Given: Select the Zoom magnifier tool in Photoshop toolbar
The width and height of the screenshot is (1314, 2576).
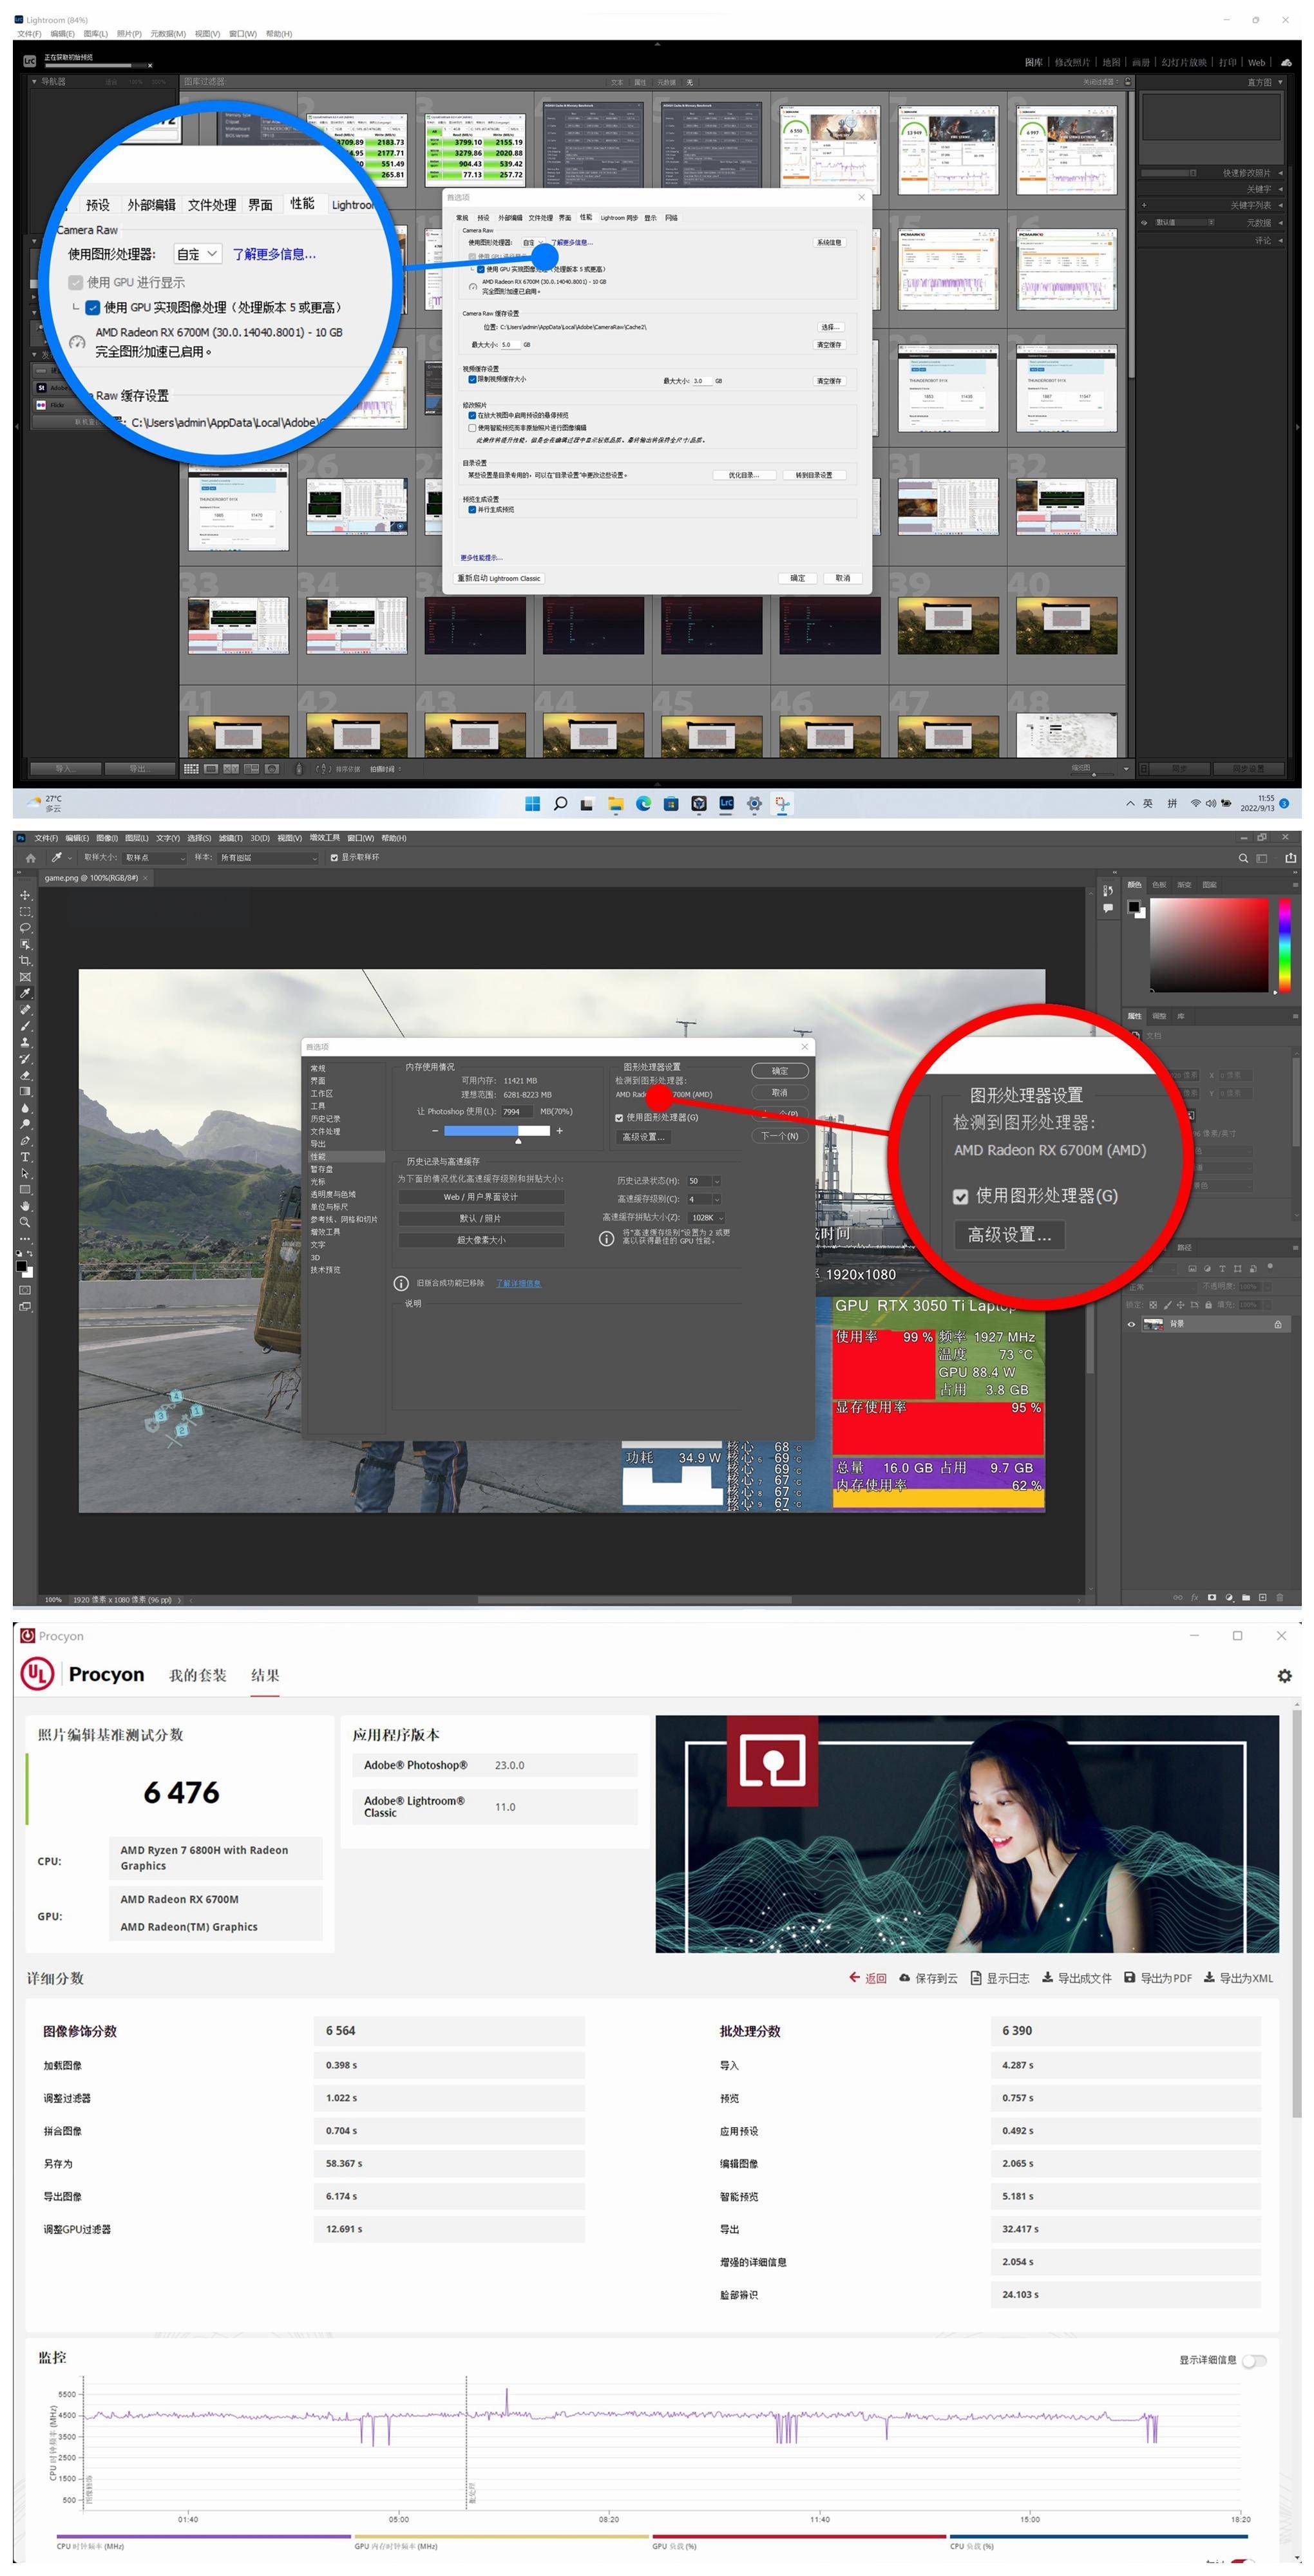Looking at the screenshot, I should (25, 1222).
